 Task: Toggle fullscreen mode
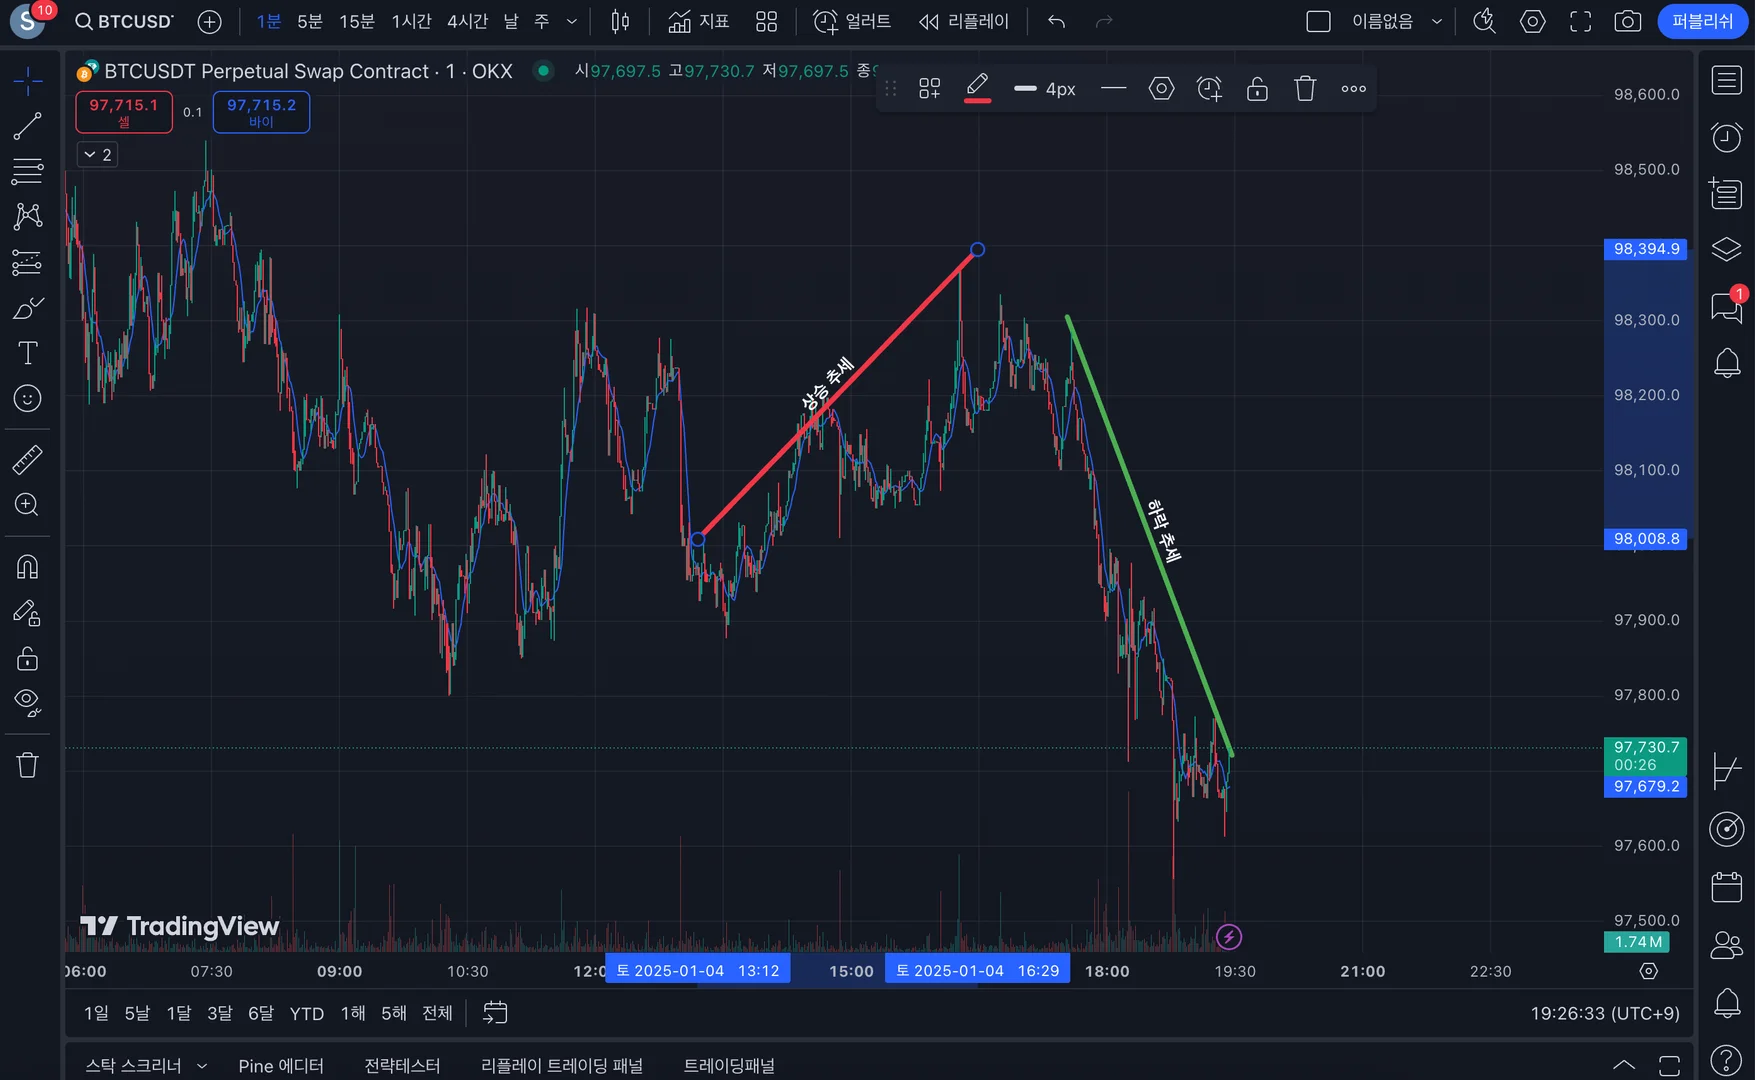click(x=1580, y=21)
